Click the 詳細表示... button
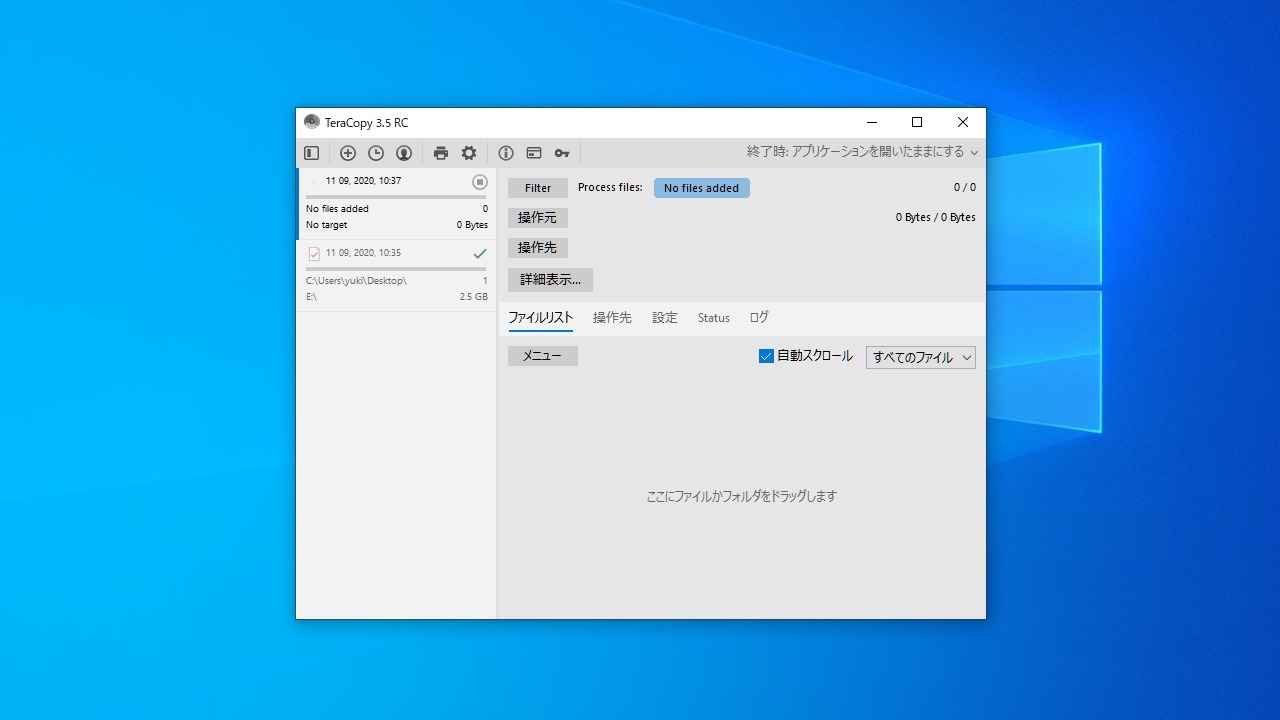Screen dimensions: 1280x720 pyautogui.click(x=550, y=280)
